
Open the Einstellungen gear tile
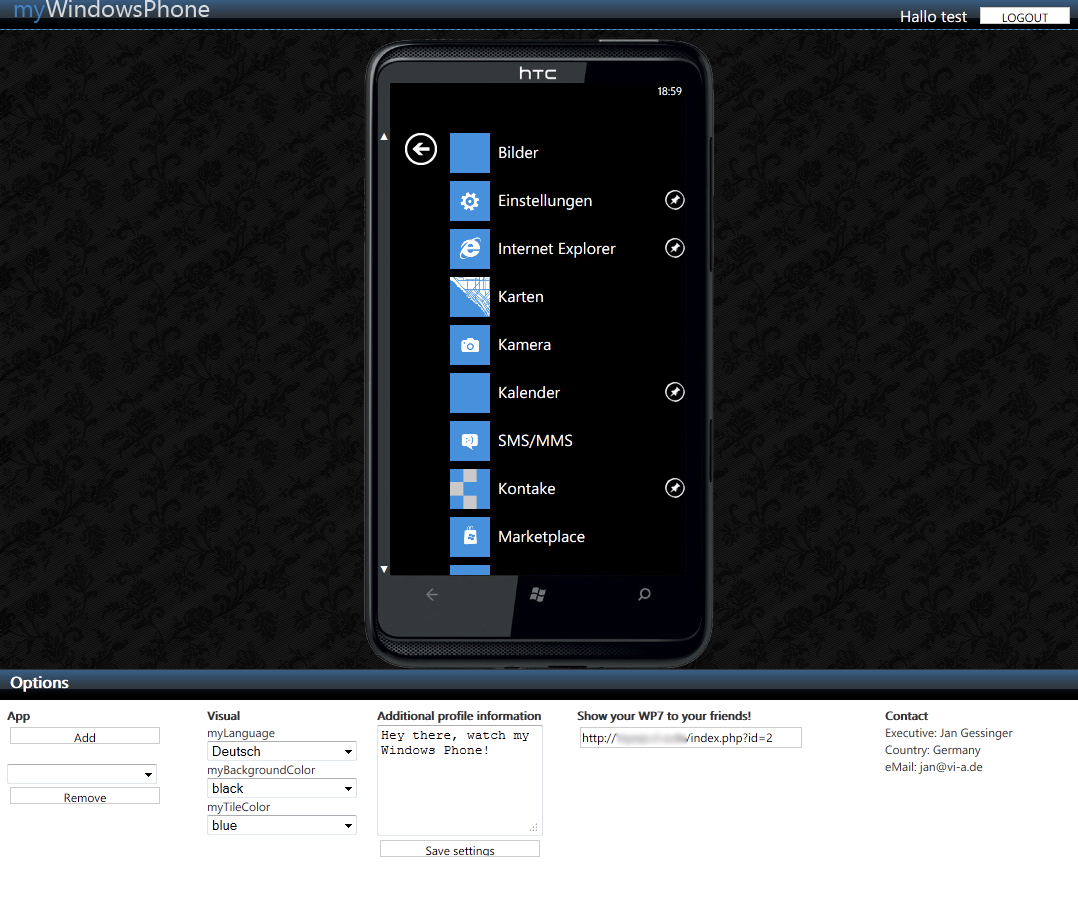pos(470,201)
